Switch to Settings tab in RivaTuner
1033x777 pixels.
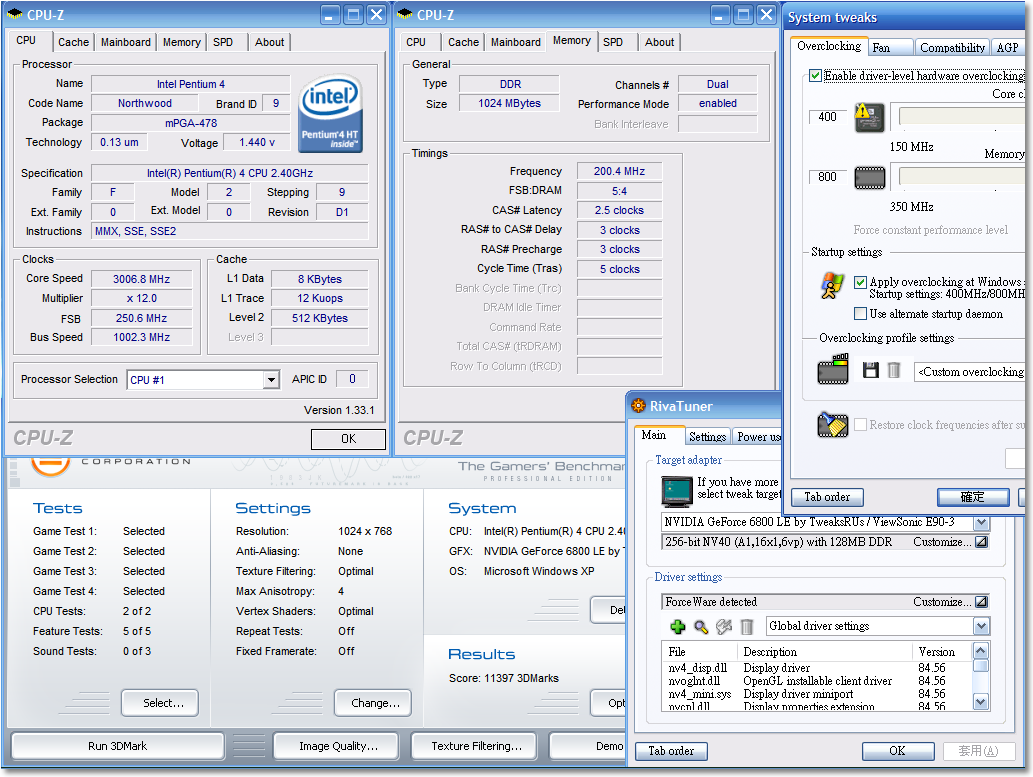pyautogui.click(x=708, y=436)
